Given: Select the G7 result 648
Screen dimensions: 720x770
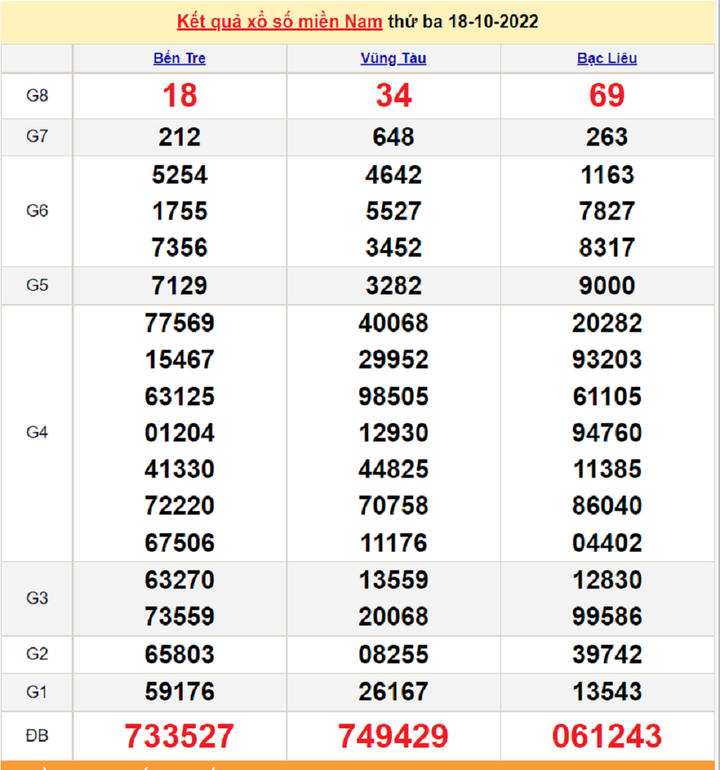Looking at the screenshot, I should tap(393, 137).
